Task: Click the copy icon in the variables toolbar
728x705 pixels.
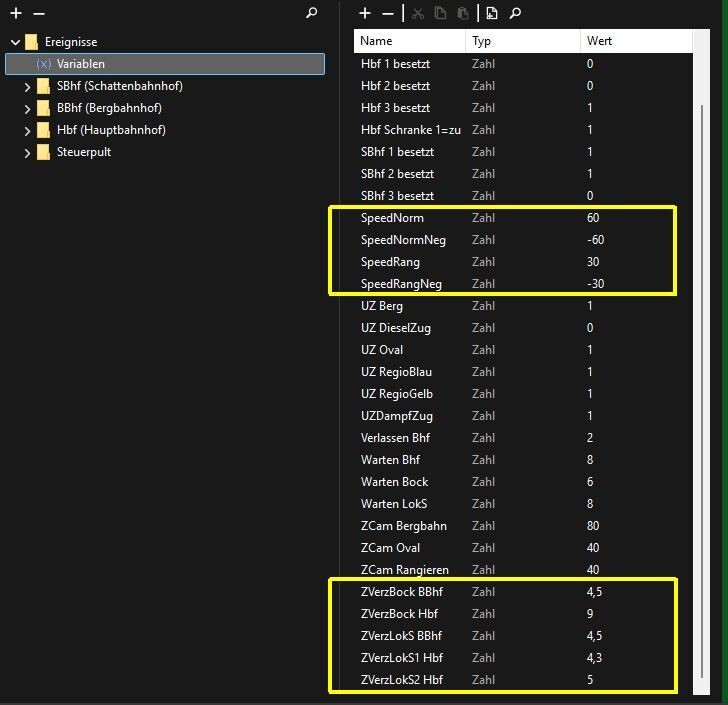Action: tap(440, 13)
